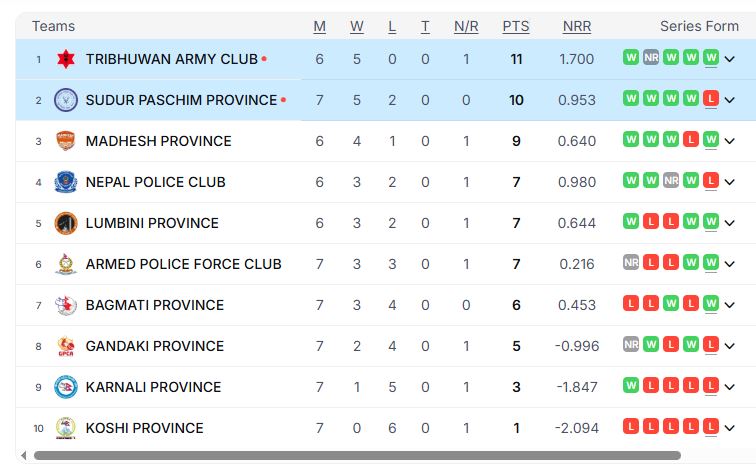Viewport: 756px width, 475px height.
Task: Sort table by the NRR column header
Action: (x=577, y=26)
